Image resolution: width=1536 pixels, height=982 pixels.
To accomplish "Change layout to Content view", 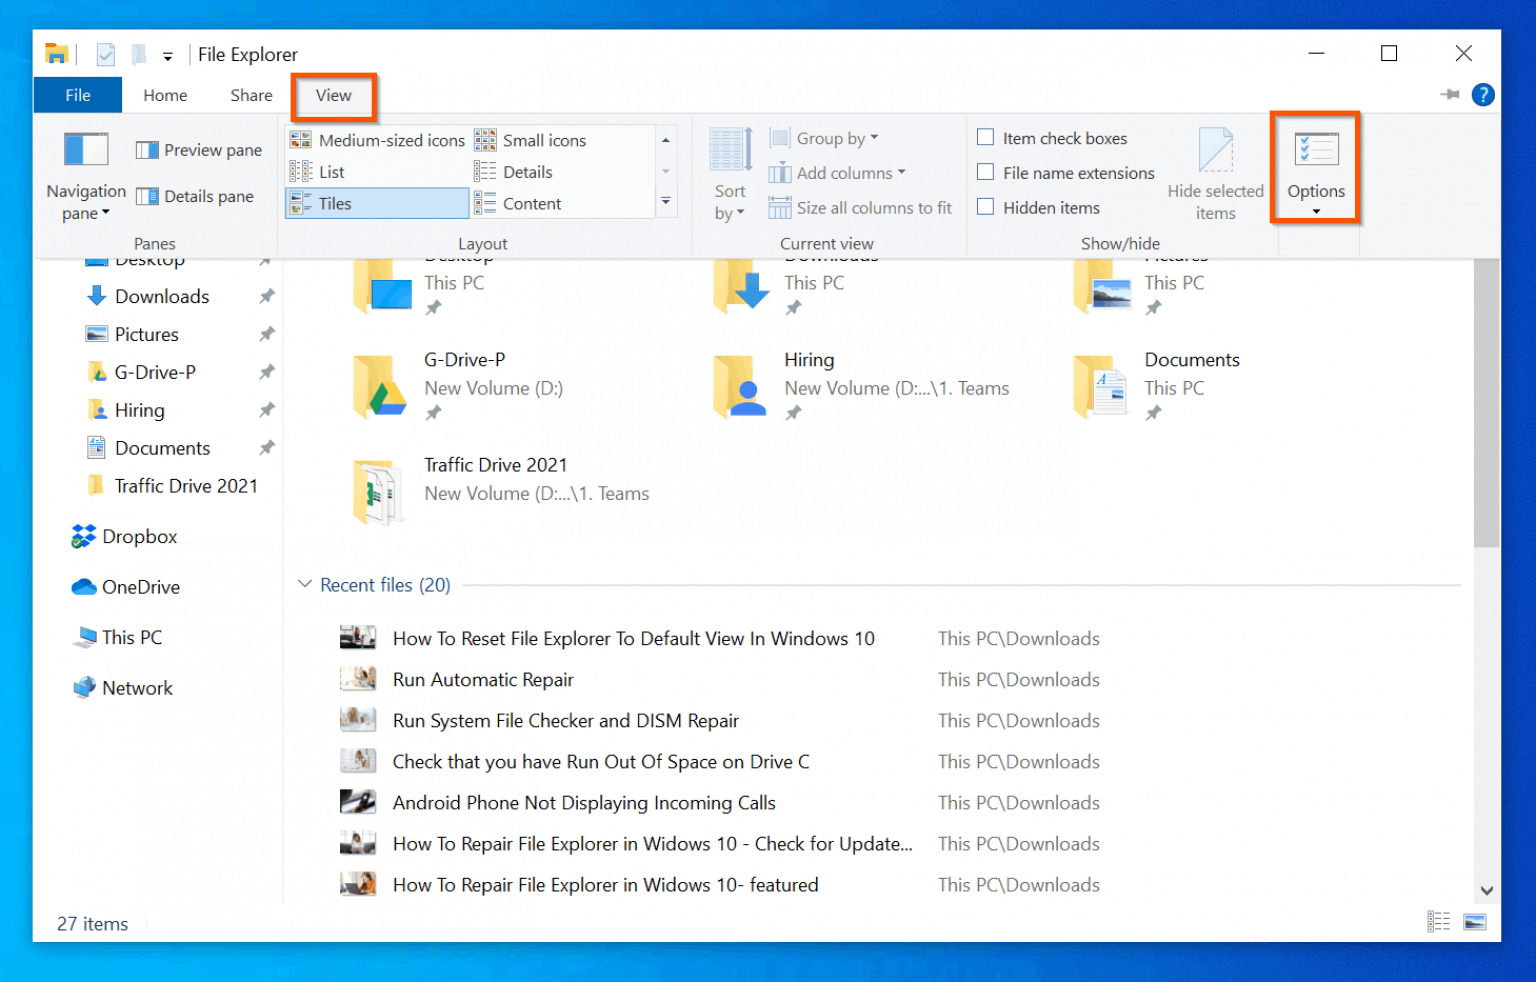I will 531,203.
